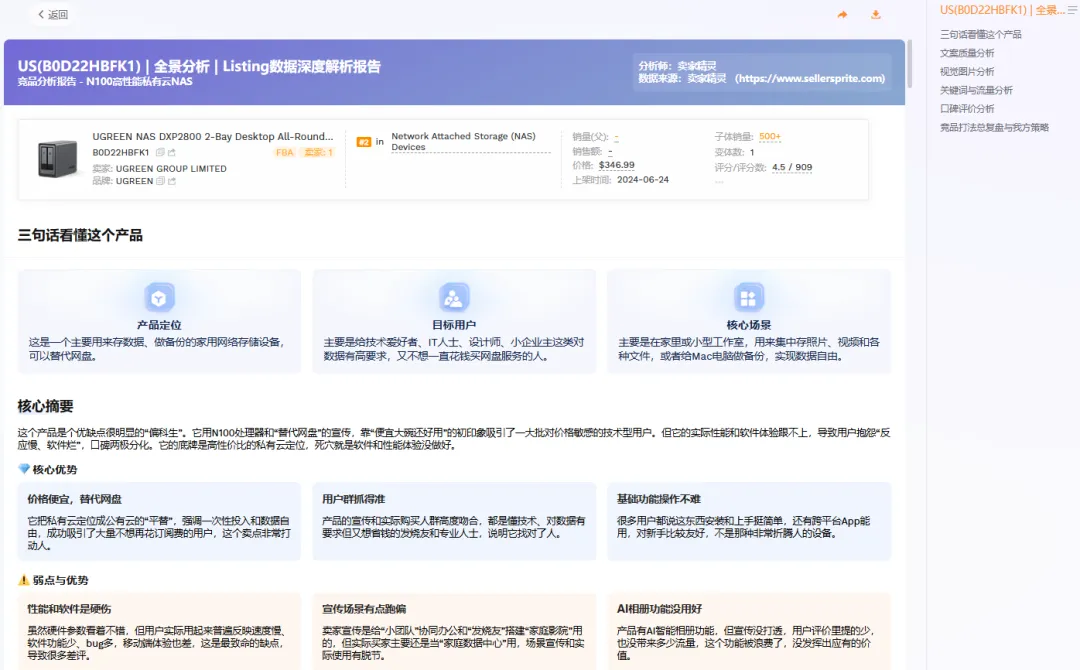Jump to 三句话看懂这个产品 in outline
The image size is (1080, 670).
click(x=981, y=35)
